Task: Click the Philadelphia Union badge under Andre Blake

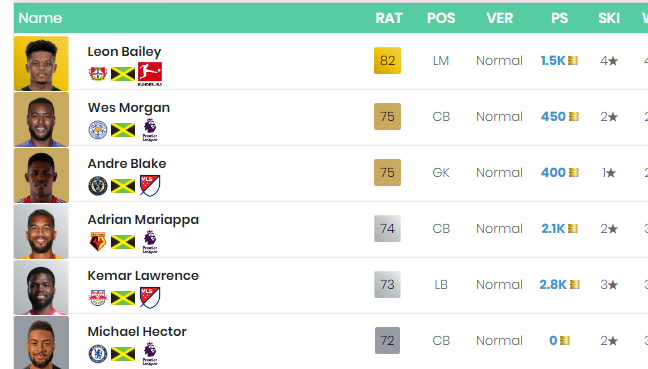Action: pos(98,186)
